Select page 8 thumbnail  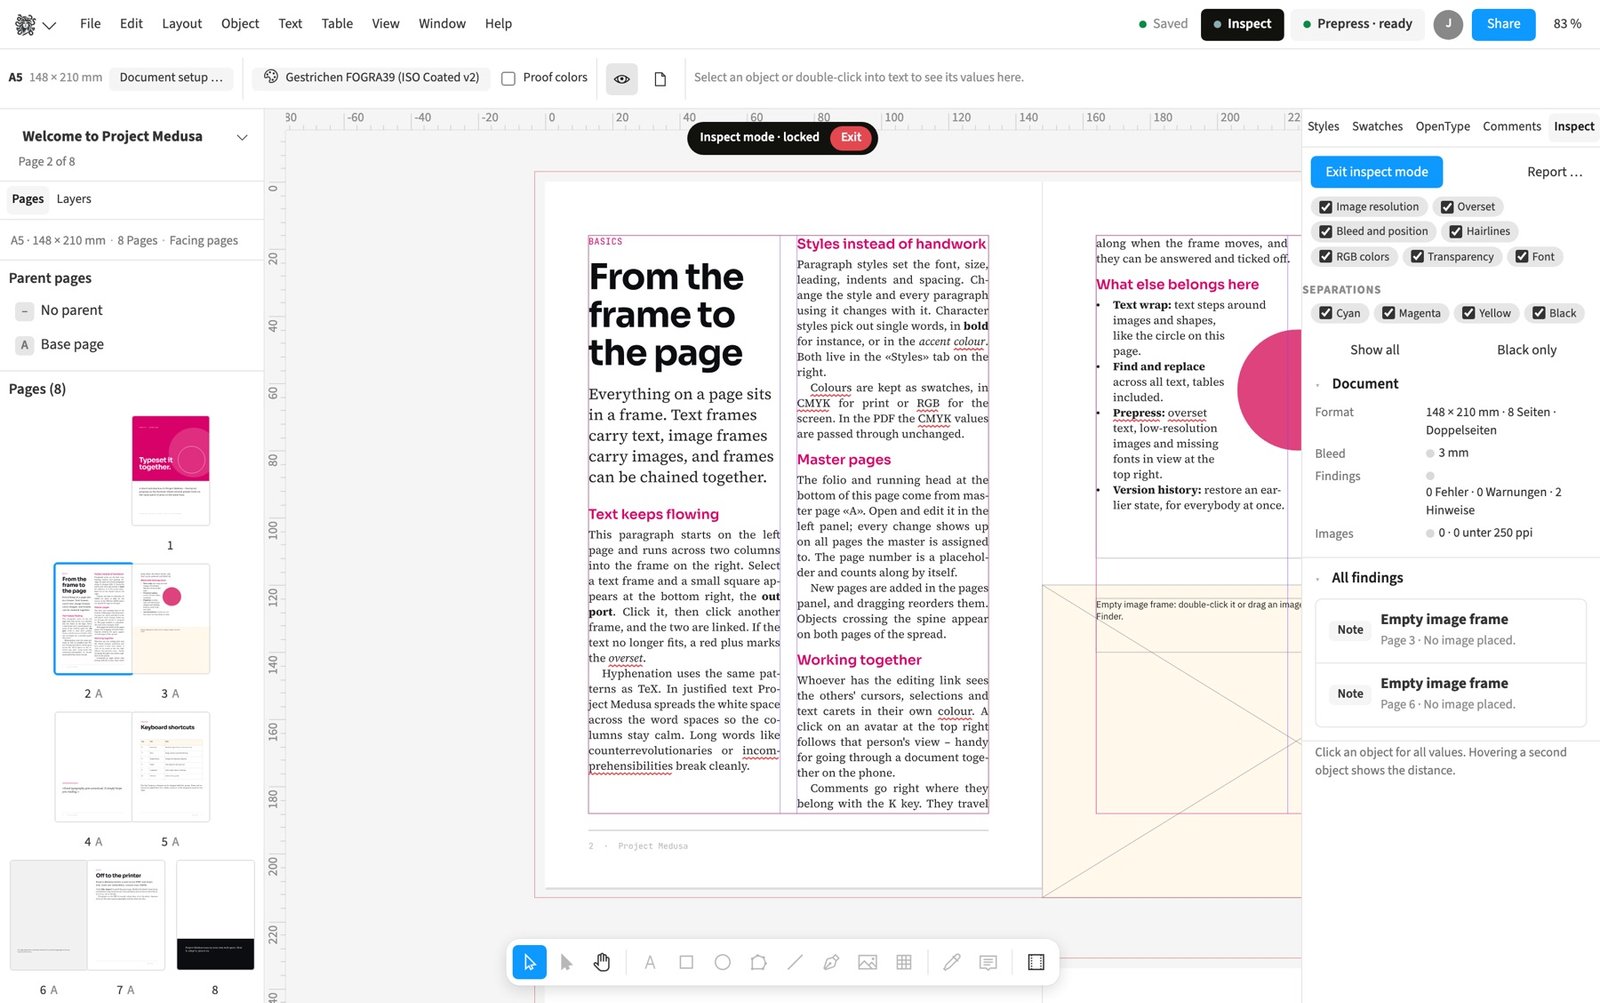[215, 915]
